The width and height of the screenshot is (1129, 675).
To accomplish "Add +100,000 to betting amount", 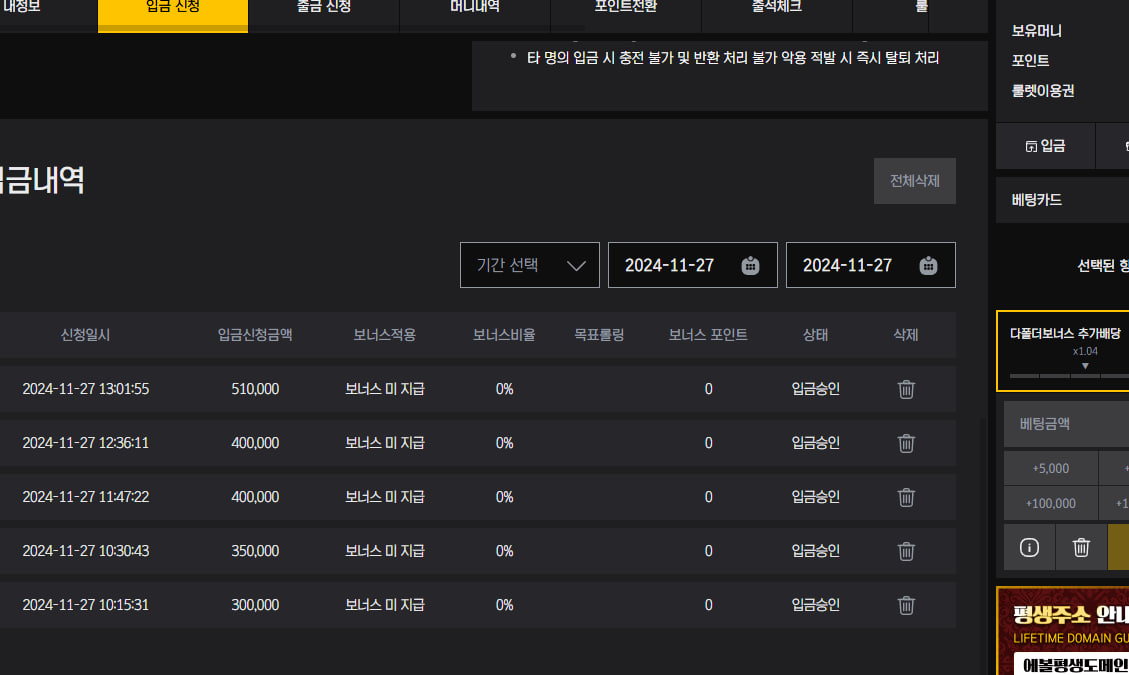I will tap(1050, 503).
